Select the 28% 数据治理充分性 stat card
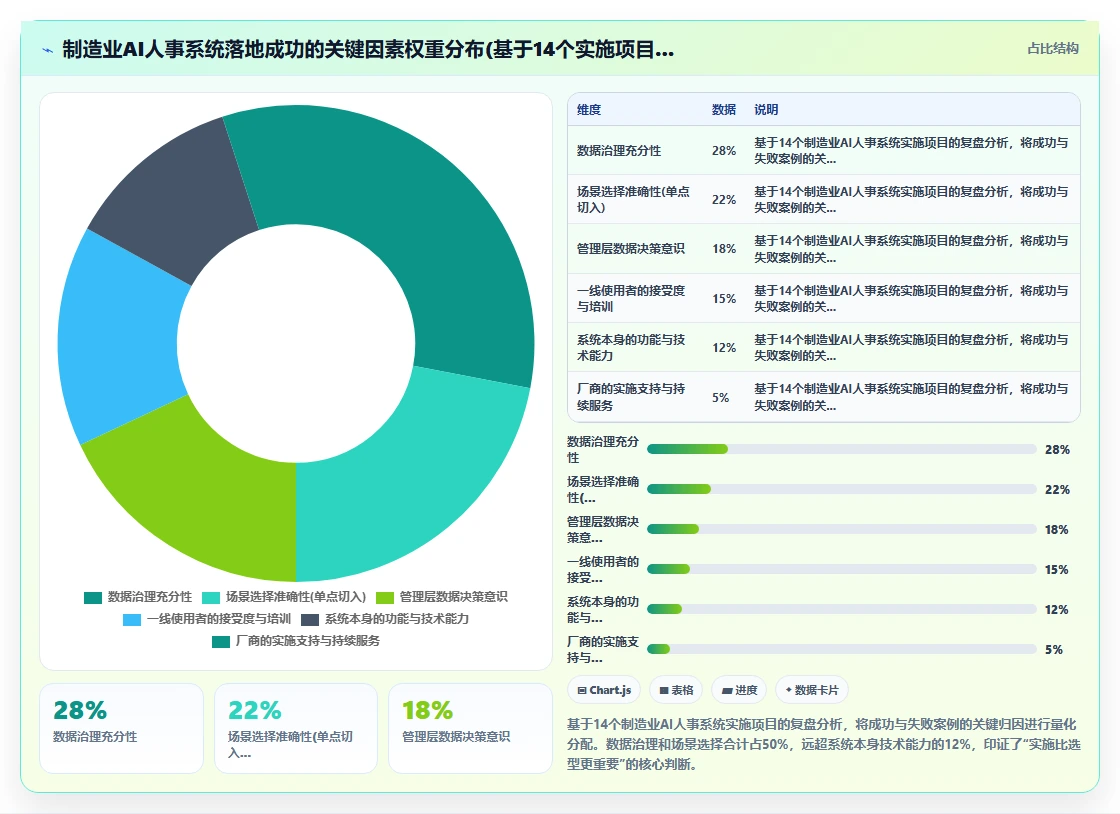This screenshot has width=1120, height=814. (x=121, y=728)
